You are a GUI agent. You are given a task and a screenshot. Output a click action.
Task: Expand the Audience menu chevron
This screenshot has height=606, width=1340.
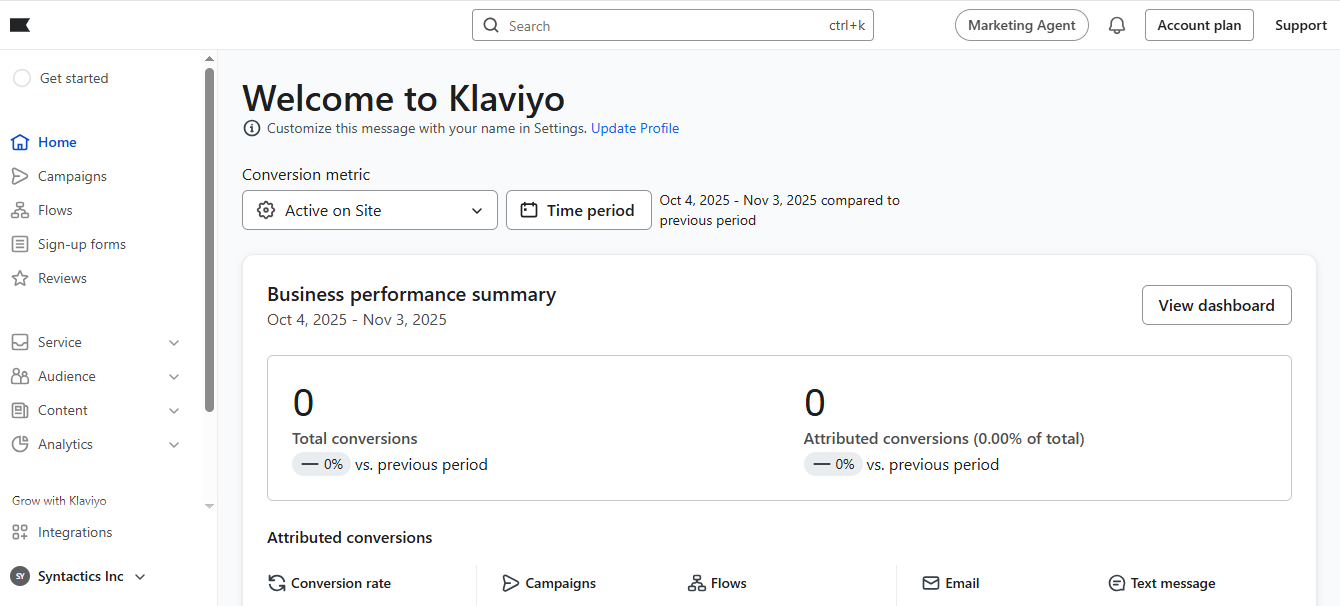[174, 377]
